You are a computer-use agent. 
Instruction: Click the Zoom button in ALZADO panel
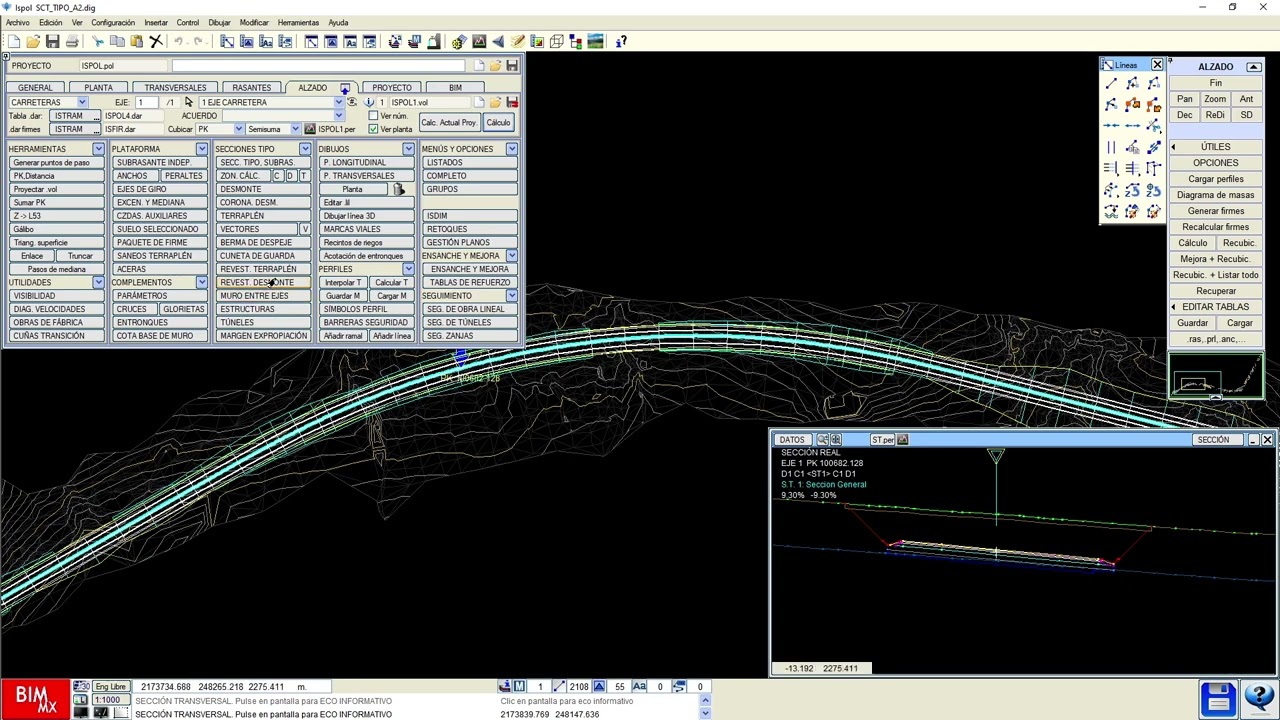[1215, 99]
